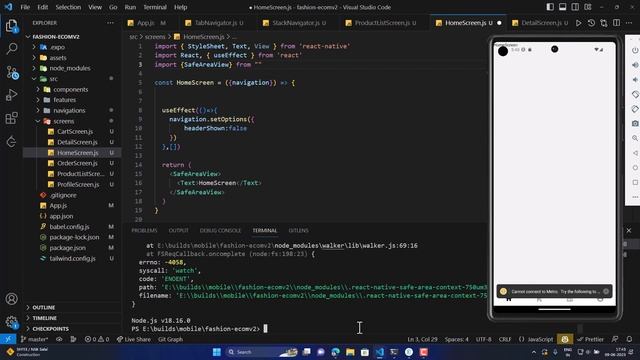This screenshot has height=360, width=640.
Task: Click the emulator screenshot camera button
Action: (635, 123)
